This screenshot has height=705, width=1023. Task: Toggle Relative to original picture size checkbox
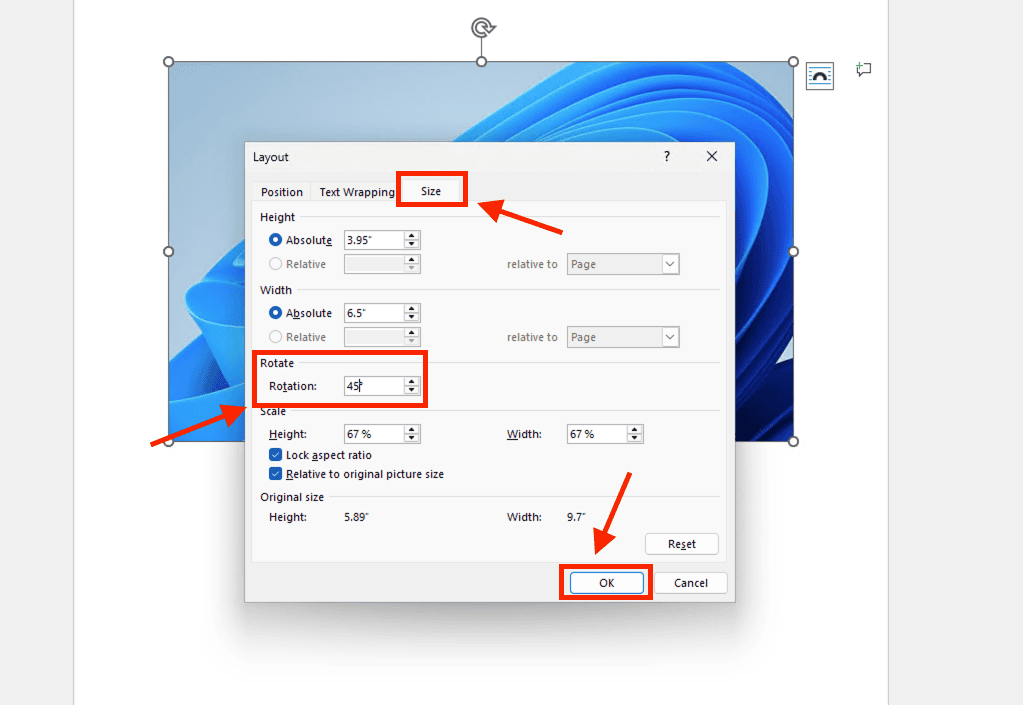tap(276, 474)
